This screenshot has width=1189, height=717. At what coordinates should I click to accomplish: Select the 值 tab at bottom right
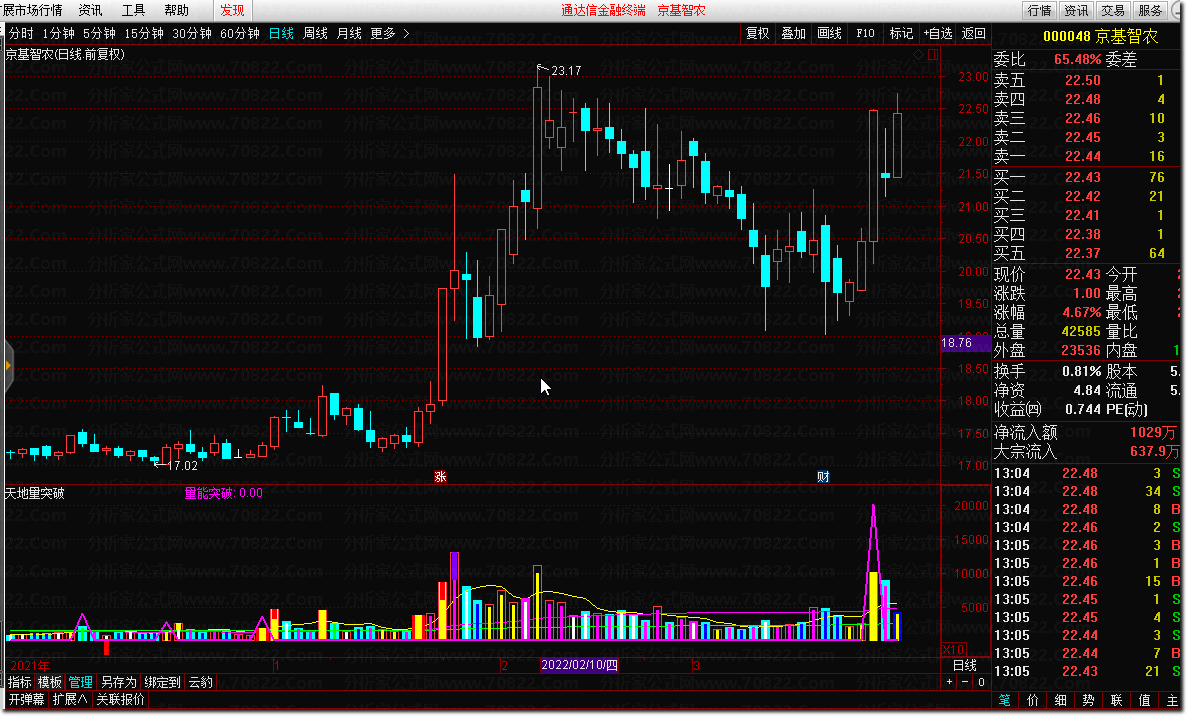click(x=1144, y=700)
